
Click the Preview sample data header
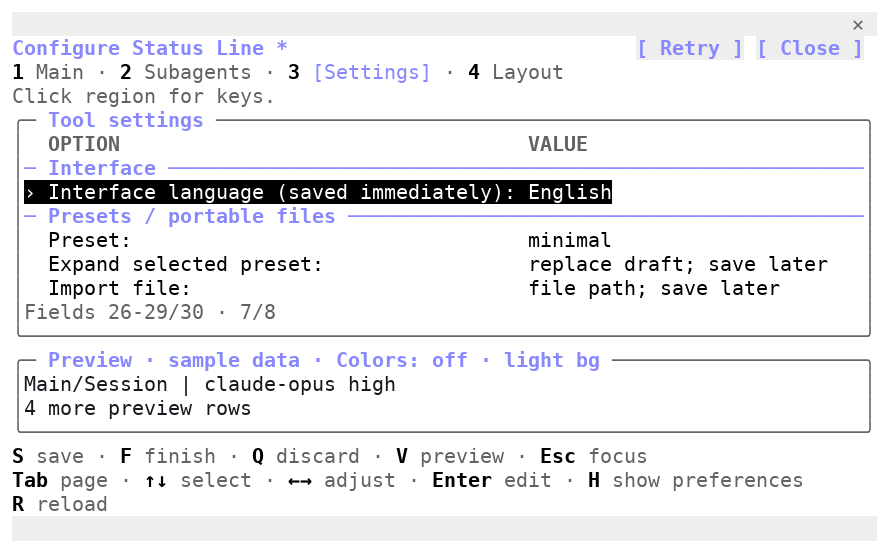[x=324, y=360]
